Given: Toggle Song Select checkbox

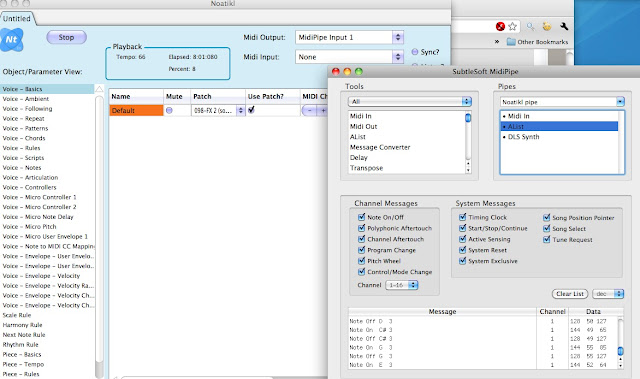Looking at the screenshot, I should tap(547, 228).
